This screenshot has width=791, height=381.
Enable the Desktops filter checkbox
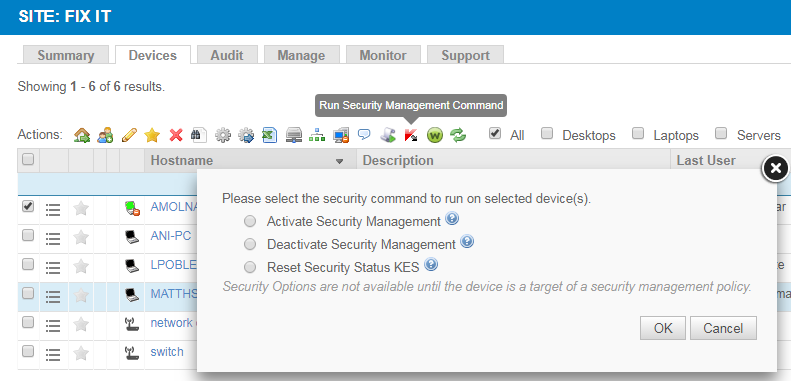point(547,134)
